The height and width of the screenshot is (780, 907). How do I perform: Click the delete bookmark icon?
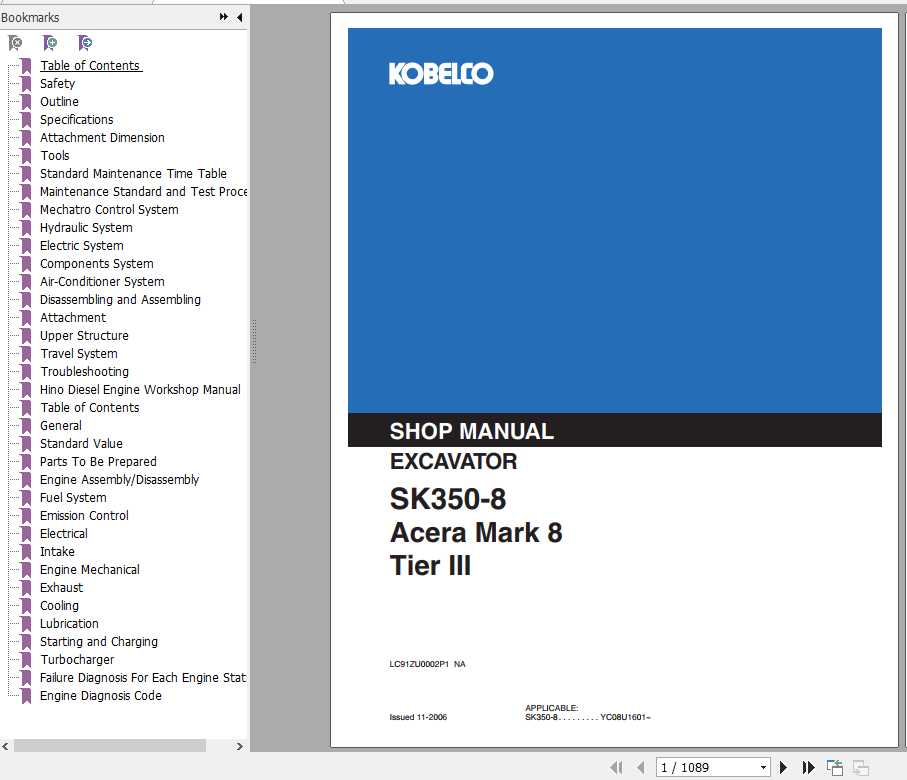pos(15,43)
